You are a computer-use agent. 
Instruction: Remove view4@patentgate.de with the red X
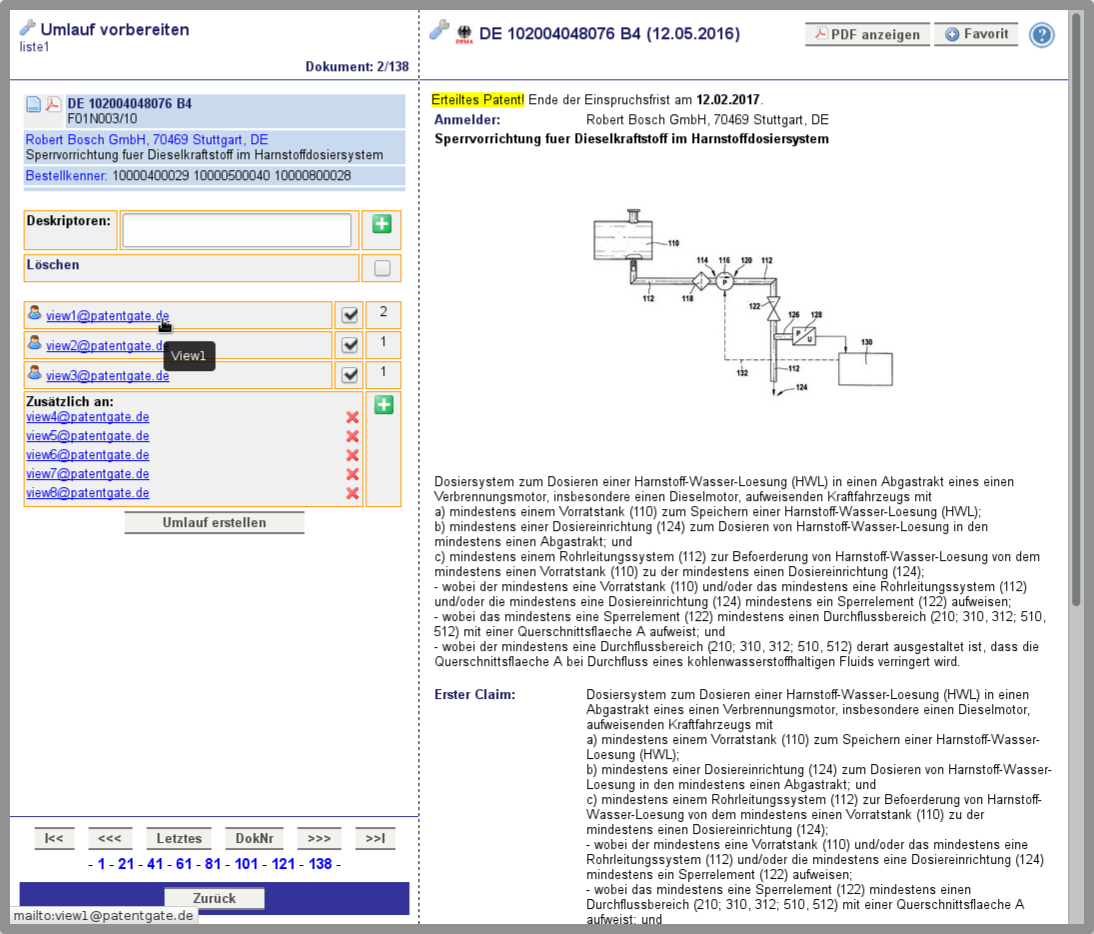click(352, 417)
